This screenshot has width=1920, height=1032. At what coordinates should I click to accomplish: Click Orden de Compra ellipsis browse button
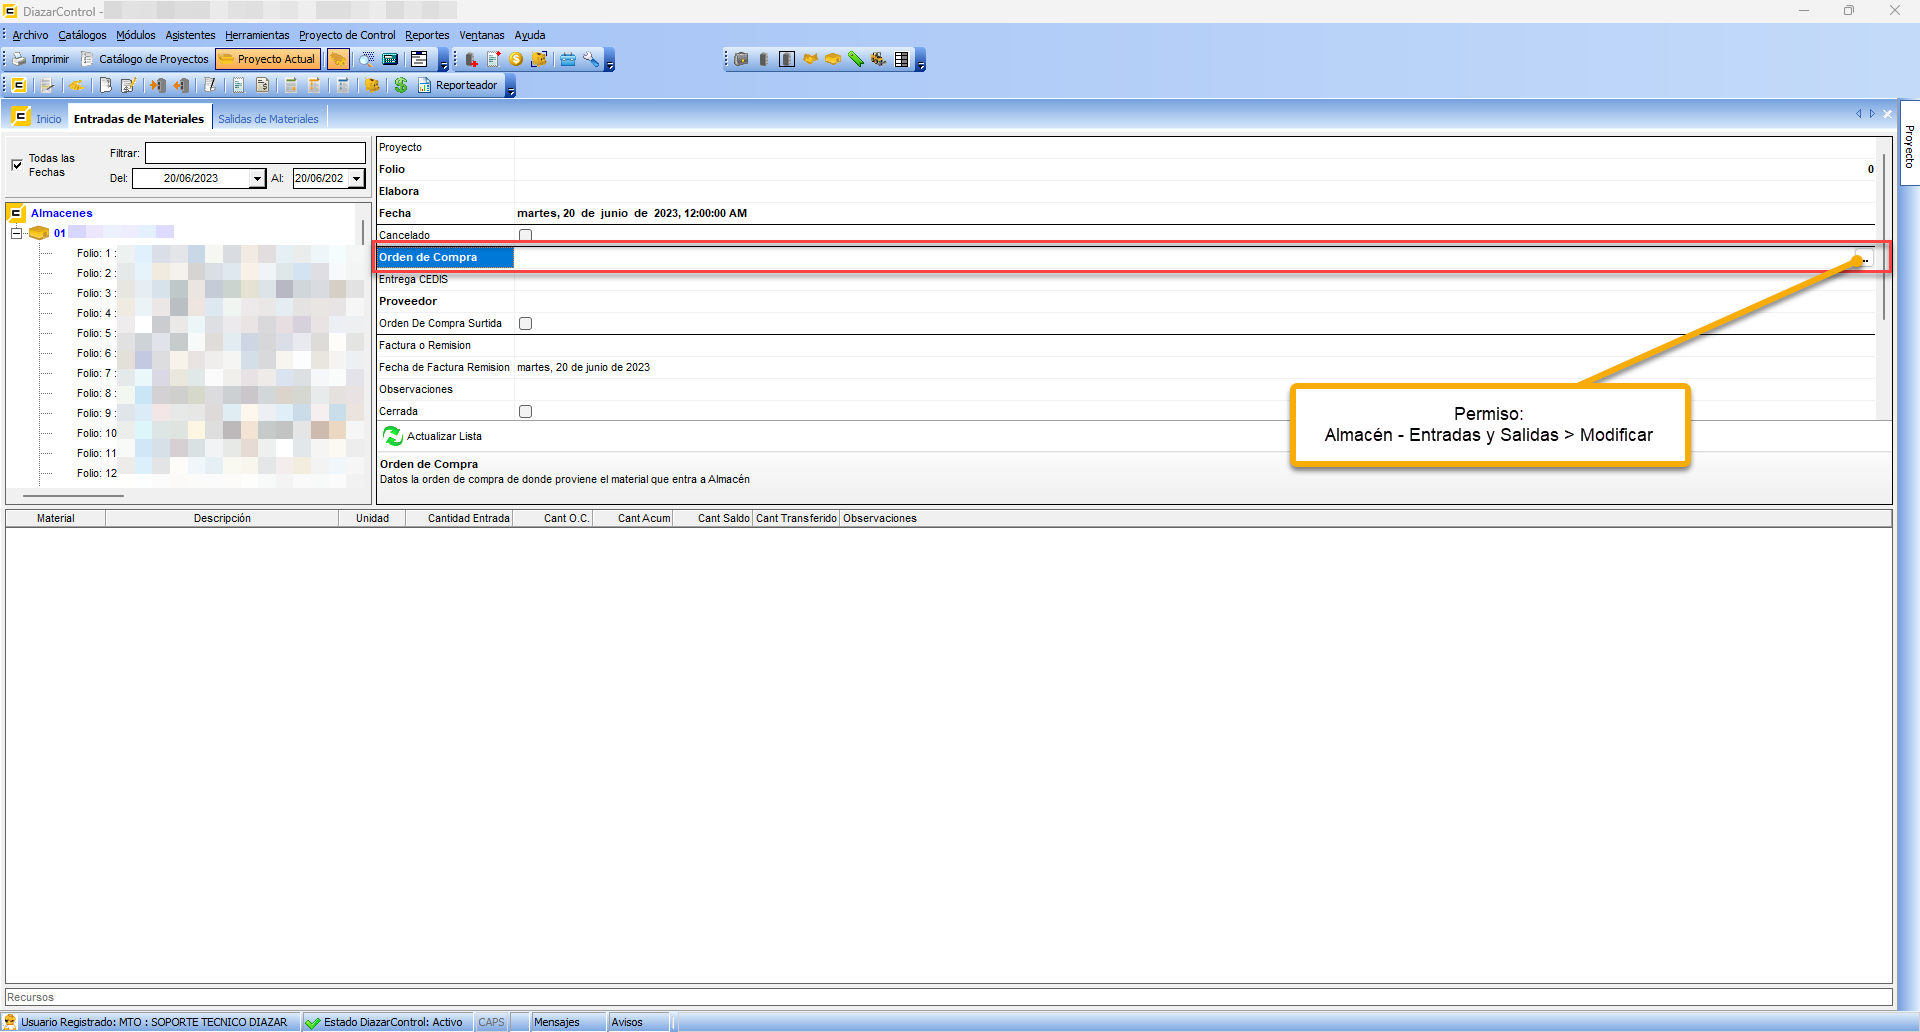[1865, 258]
